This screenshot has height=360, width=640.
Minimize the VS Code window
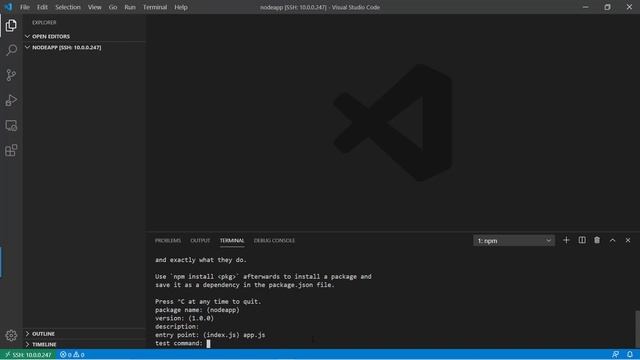pyautogui.click(x=585, y=7)
